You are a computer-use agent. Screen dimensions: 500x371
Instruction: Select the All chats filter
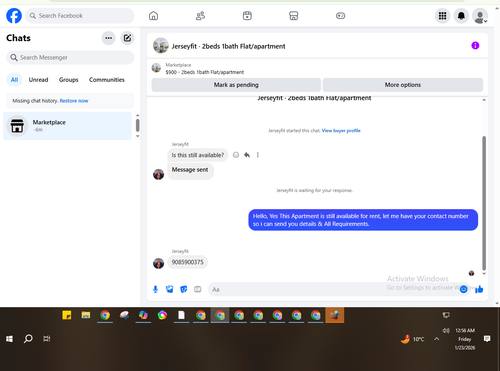14,80
